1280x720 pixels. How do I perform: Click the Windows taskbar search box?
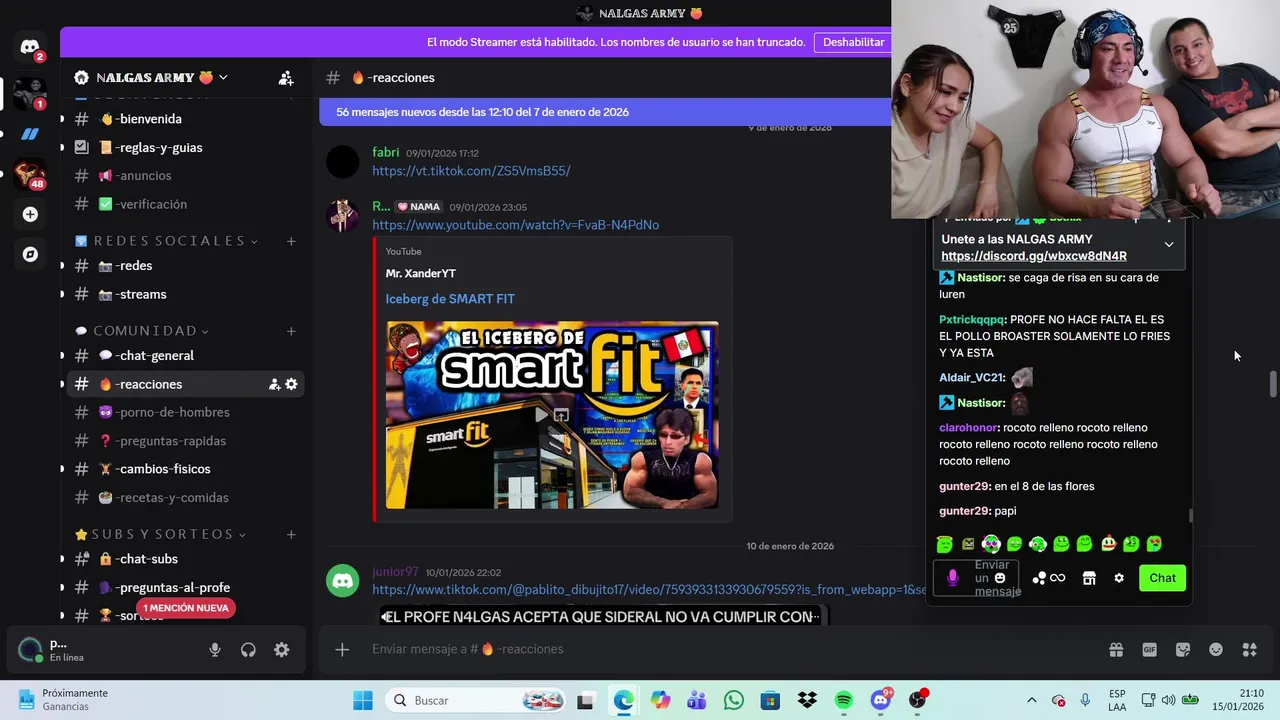coord(477,700)
